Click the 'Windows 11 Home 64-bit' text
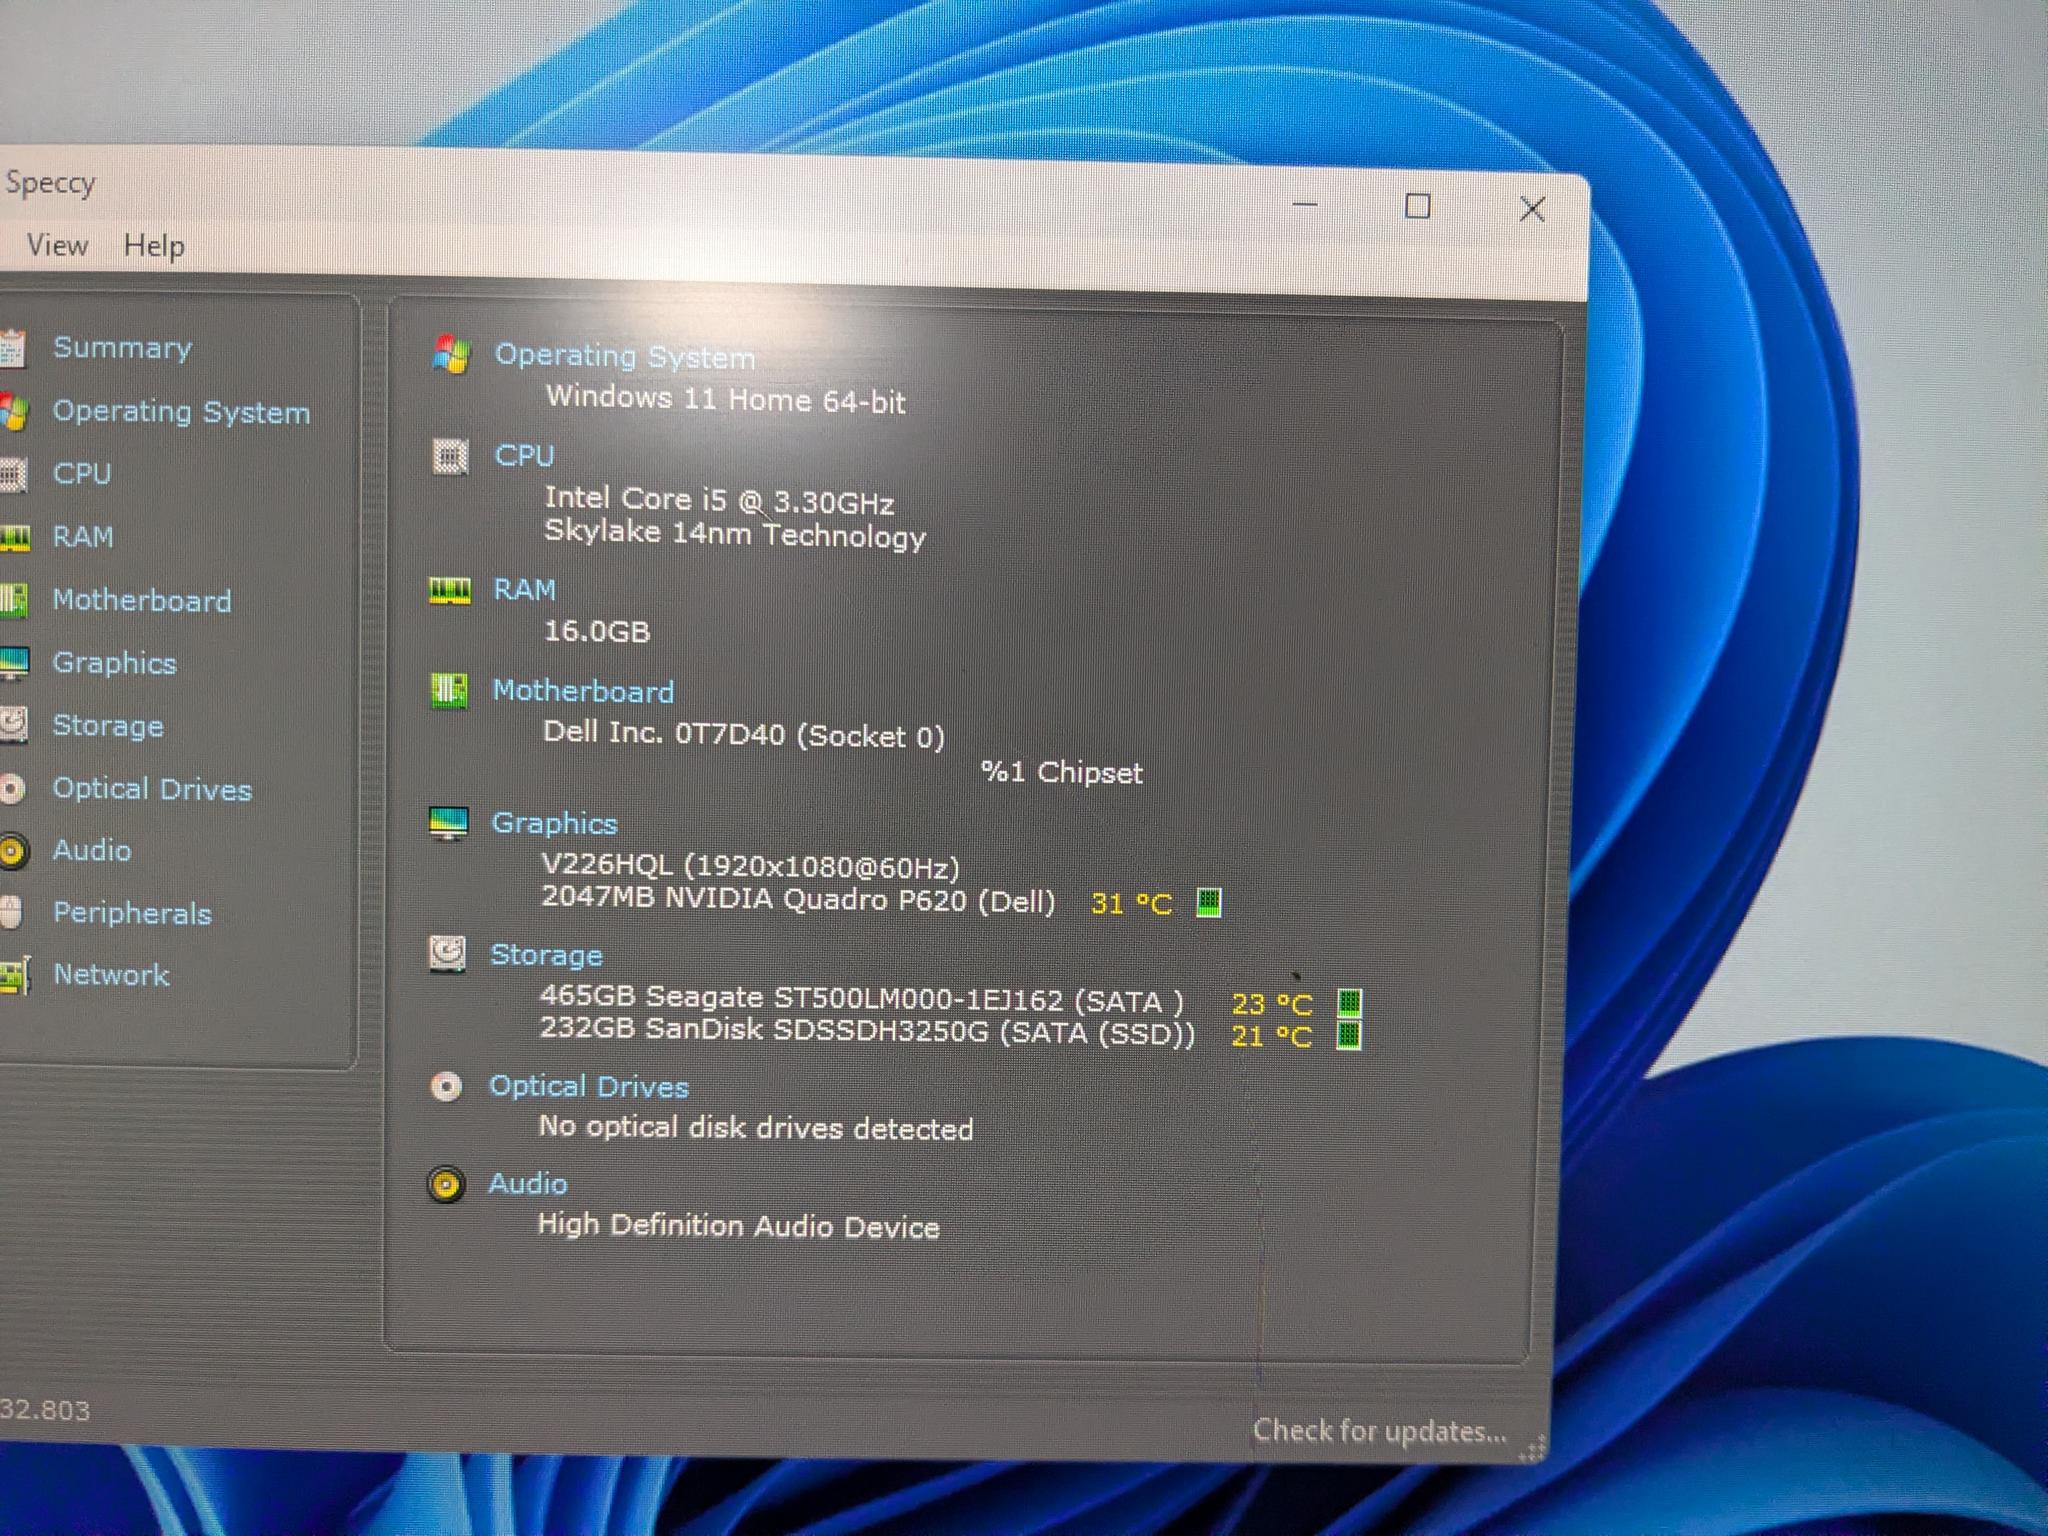 coord(726,399)
